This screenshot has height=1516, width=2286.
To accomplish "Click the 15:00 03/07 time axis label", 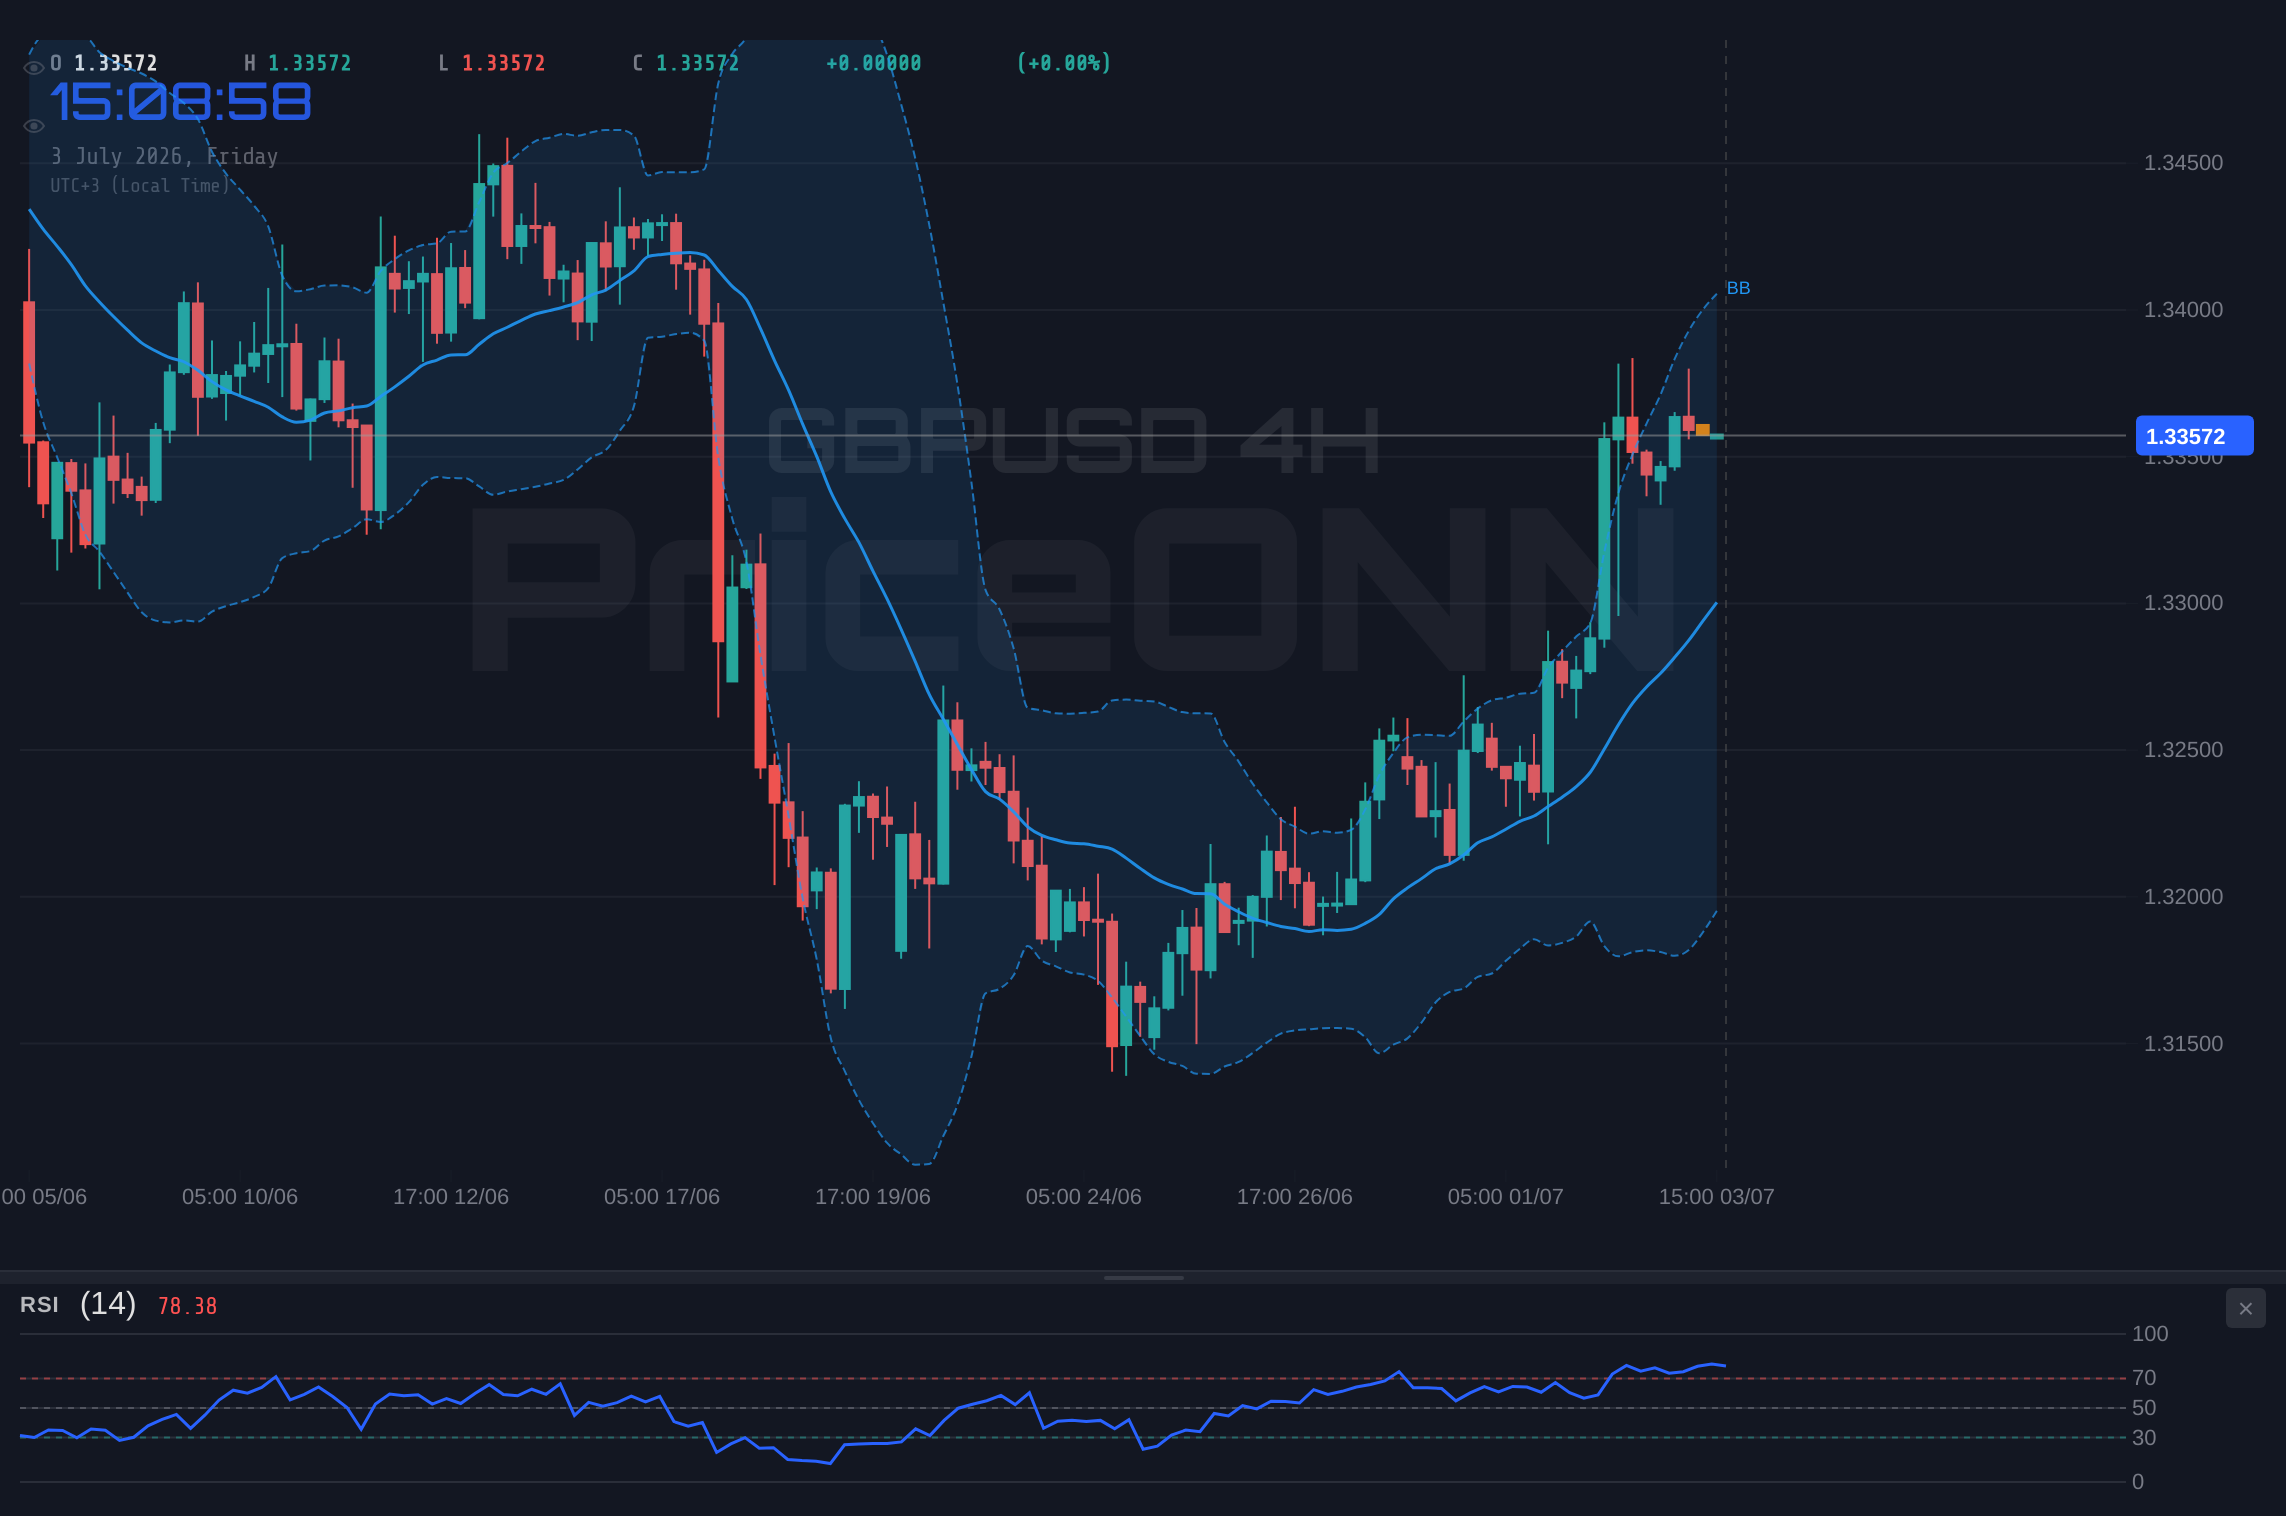I will point(1717,1197).
